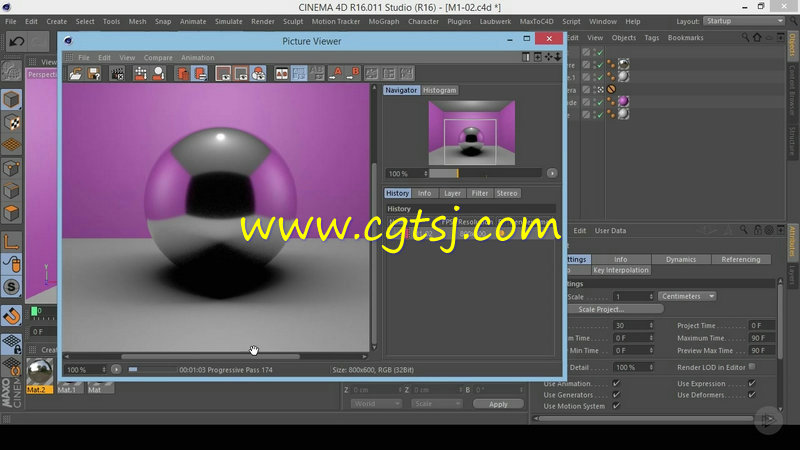
Task: Toggle visibility dots of magenta material object
Action: point(594,102)
